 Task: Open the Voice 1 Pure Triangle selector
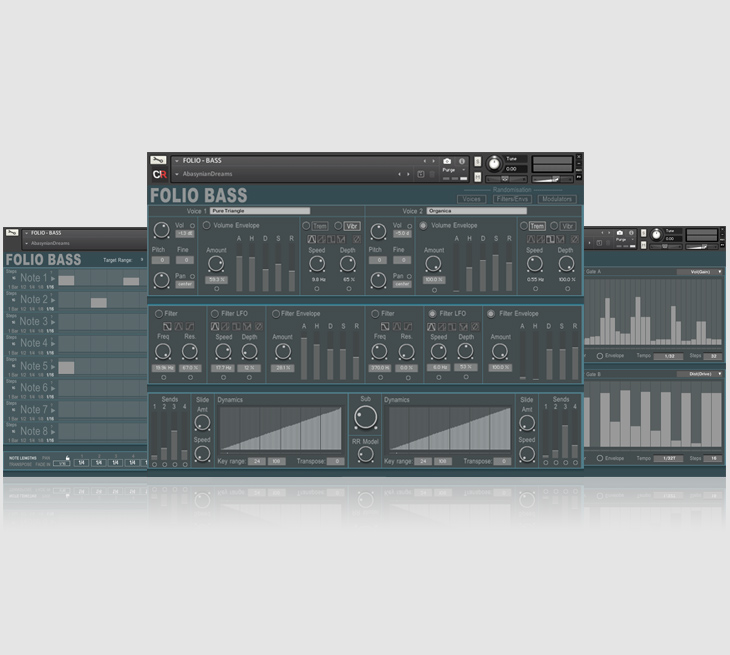(x=260, y=211)
